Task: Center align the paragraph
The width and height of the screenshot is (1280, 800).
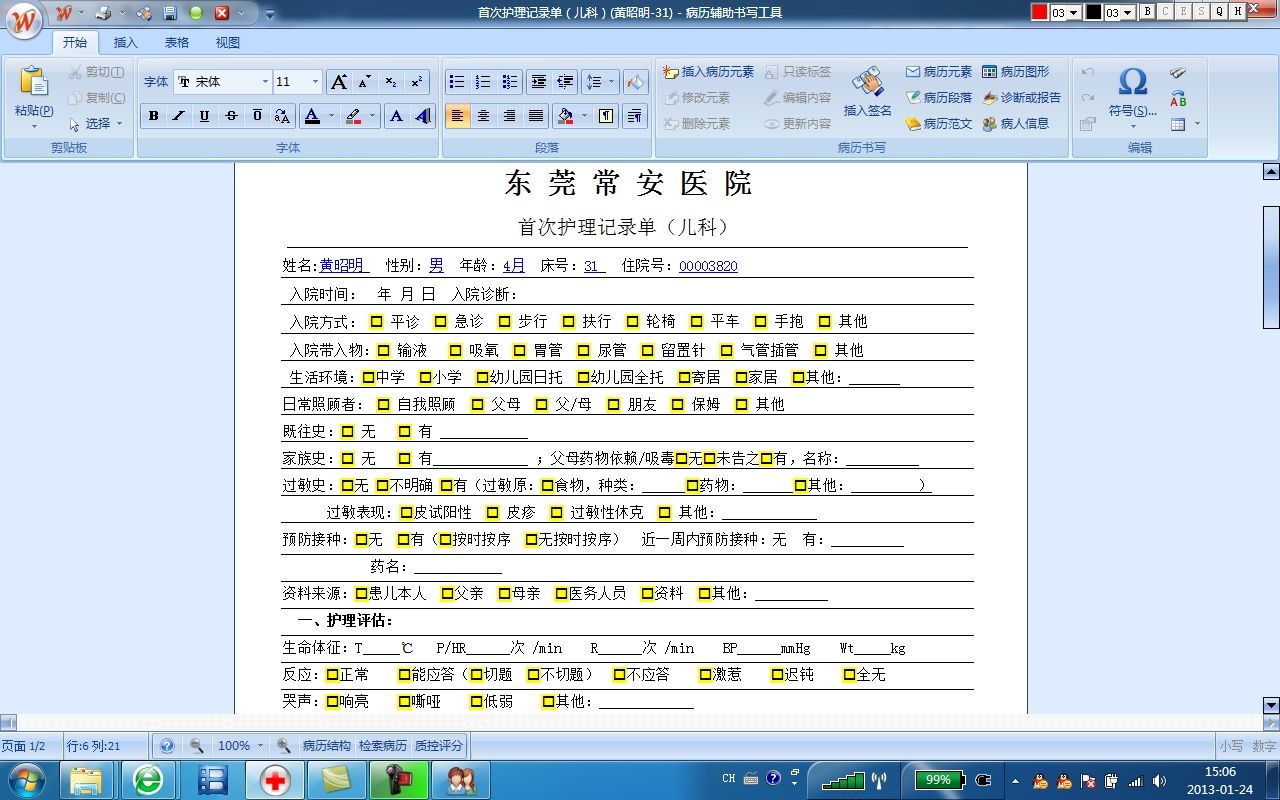Action: coord(483,116)
